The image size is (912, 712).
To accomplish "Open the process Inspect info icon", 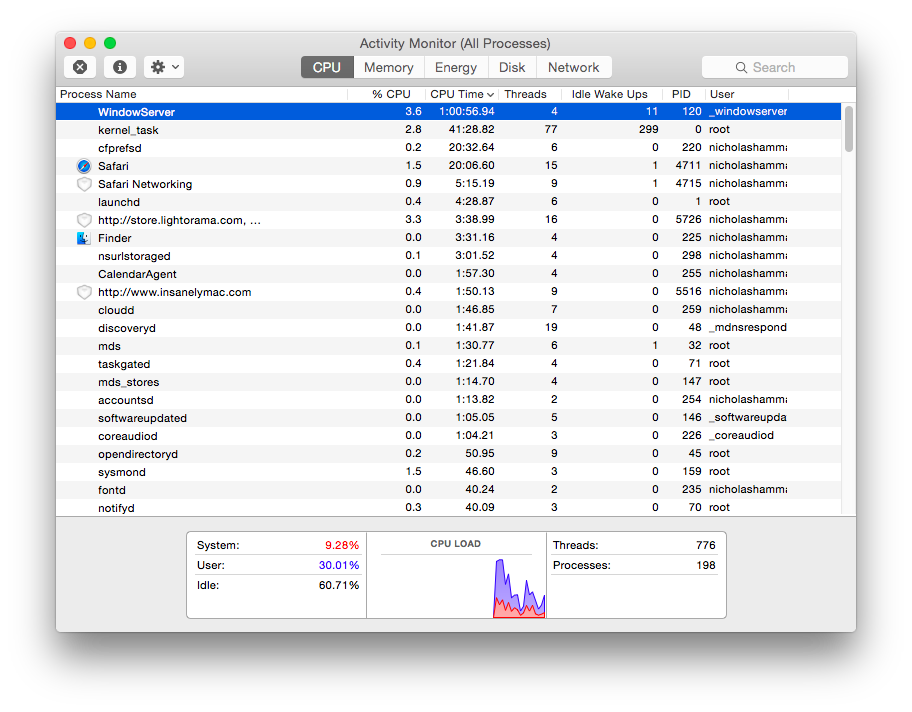I will (x=120, y=67).
